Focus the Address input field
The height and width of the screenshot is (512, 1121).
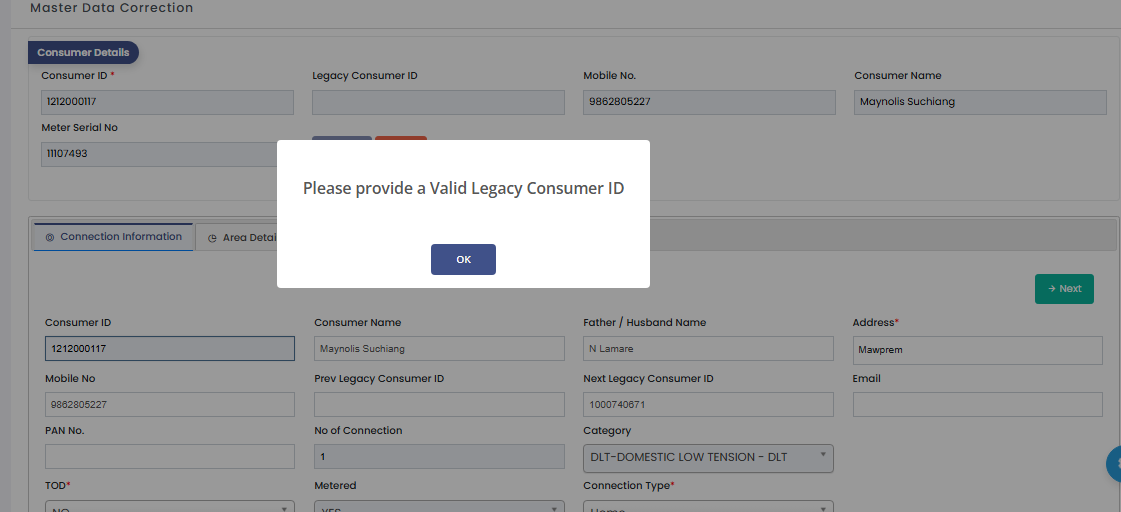click(x=977, y=350)
